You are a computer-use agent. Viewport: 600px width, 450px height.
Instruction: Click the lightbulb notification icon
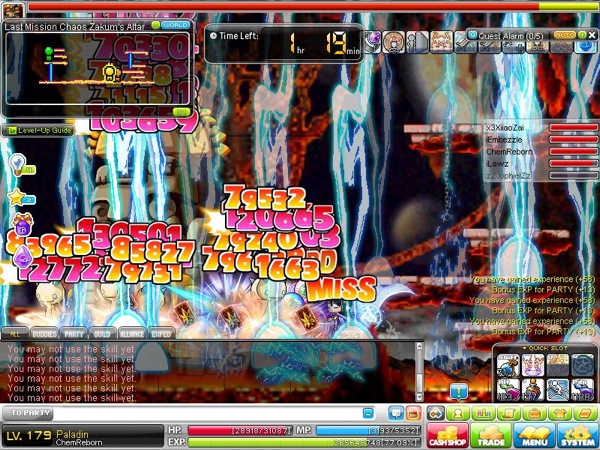[18, 164]
